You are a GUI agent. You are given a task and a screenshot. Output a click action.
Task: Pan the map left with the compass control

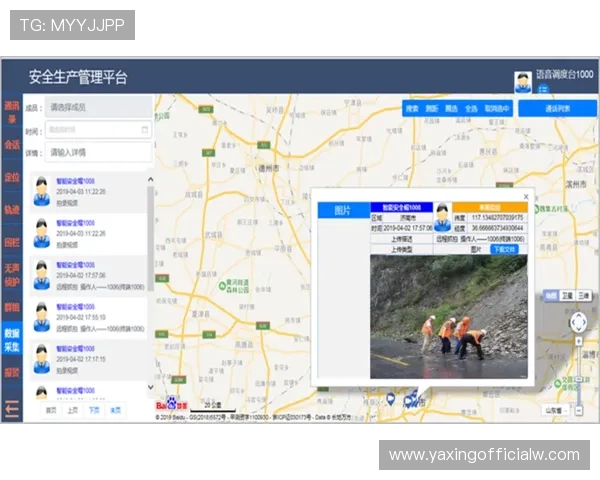572,322
